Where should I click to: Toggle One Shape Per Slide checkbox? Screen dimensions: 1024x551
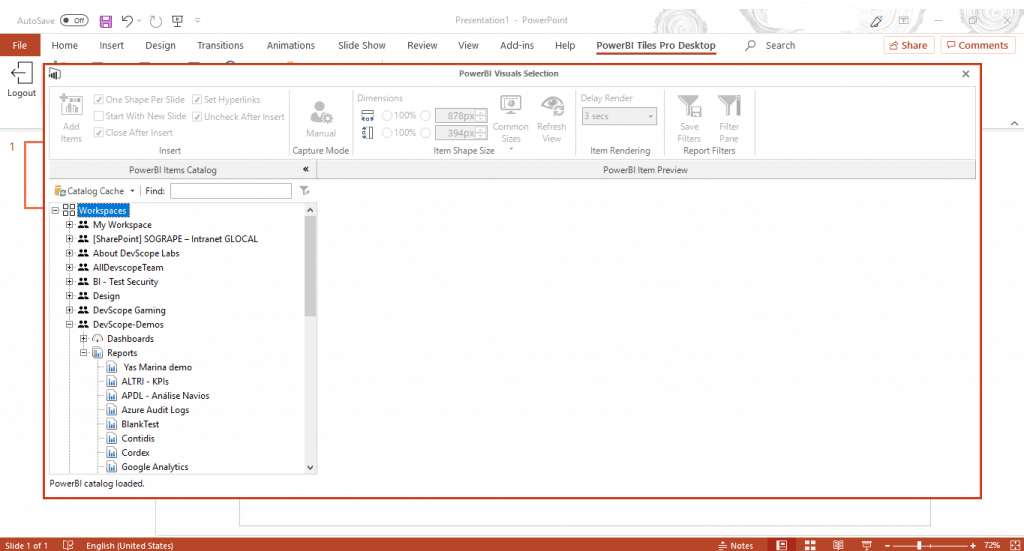click(99, 99)
